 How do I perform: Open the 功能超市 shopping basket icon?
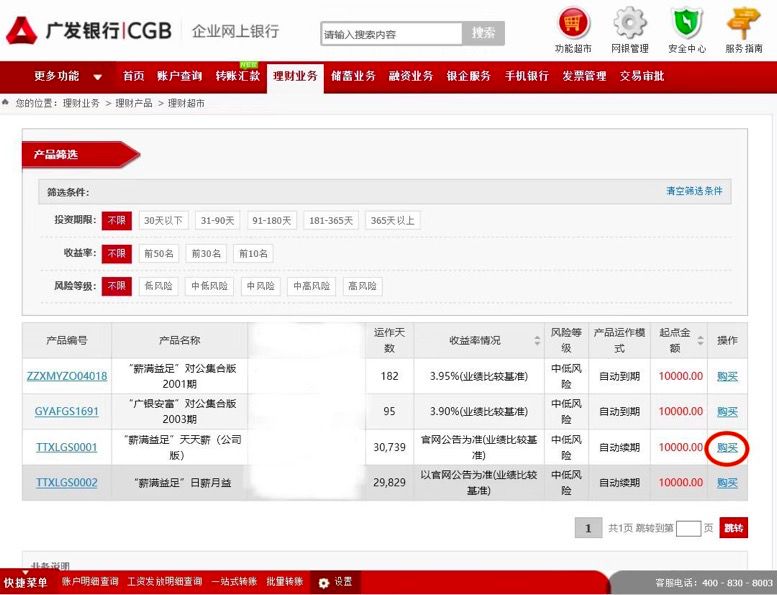pyautogui.click(x=573, y=22)
